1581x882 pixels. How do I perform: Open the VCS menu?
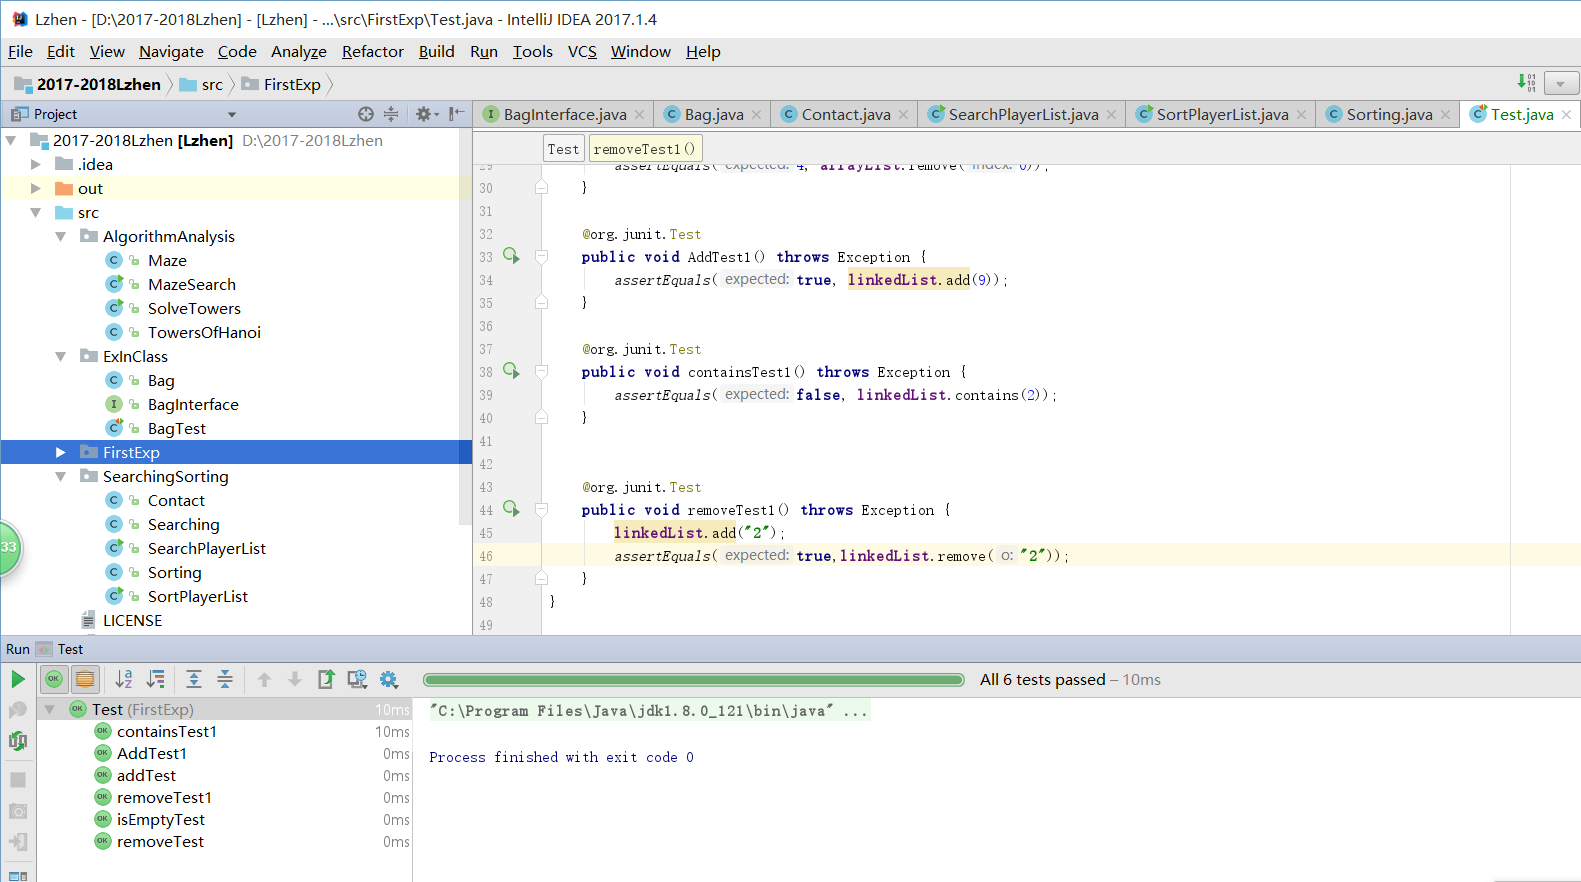(x=582, y=52)
